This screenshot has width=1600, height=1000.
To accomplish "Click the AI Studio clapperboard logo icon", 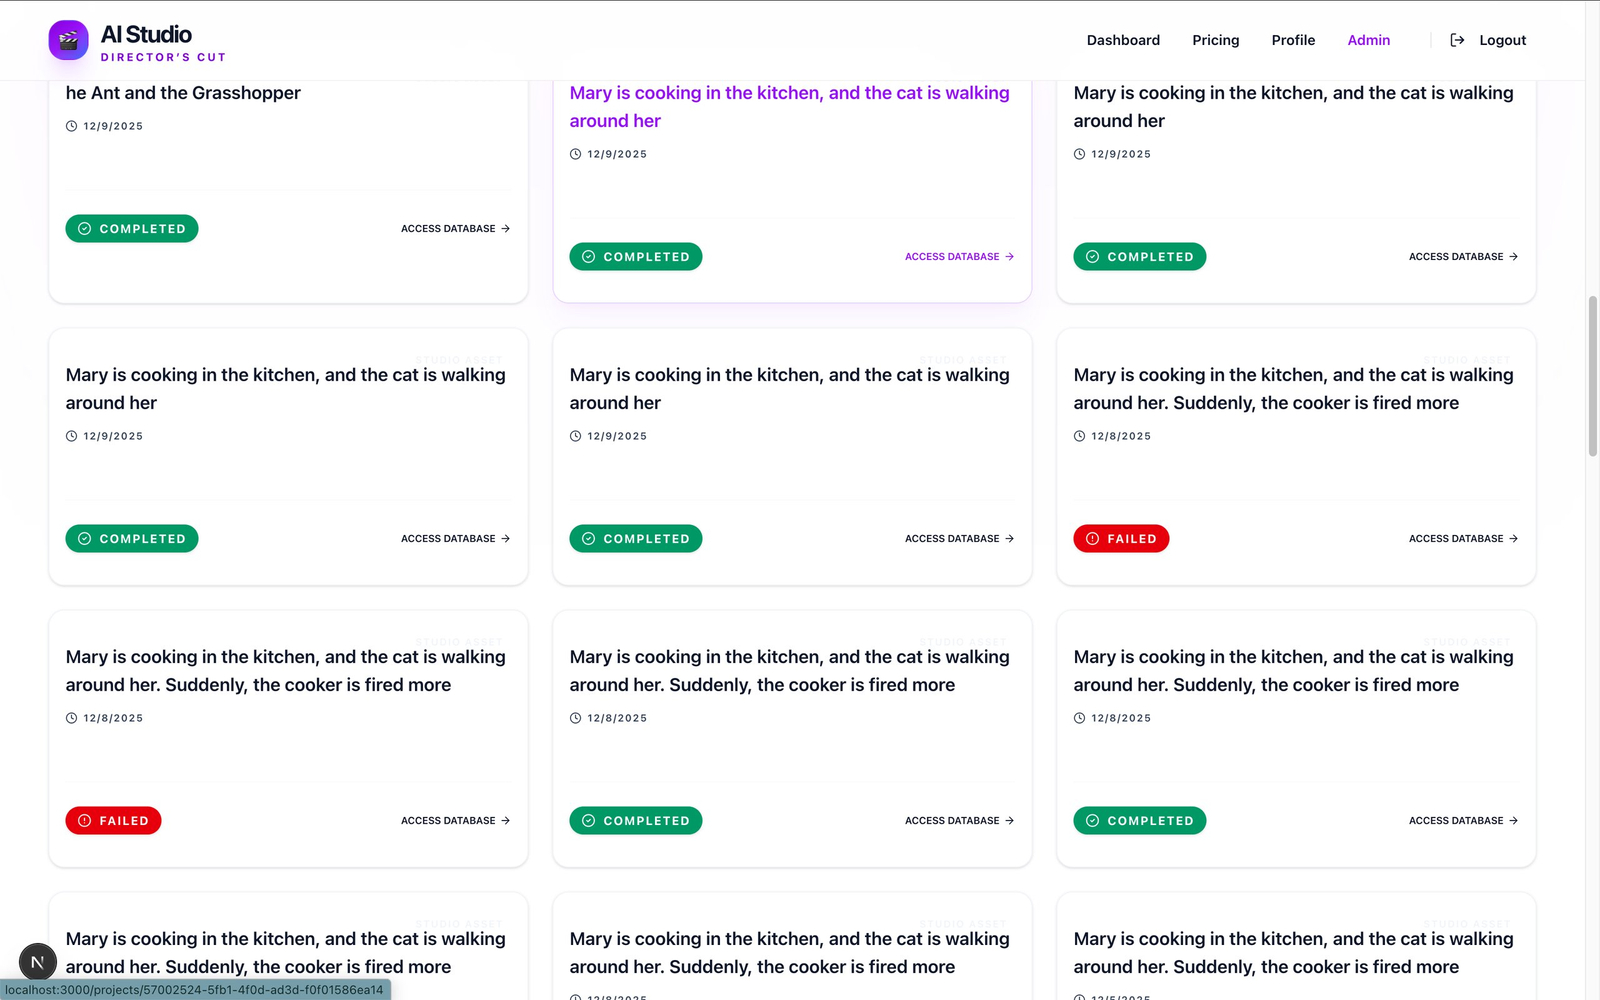I will [x=68, y=40].
